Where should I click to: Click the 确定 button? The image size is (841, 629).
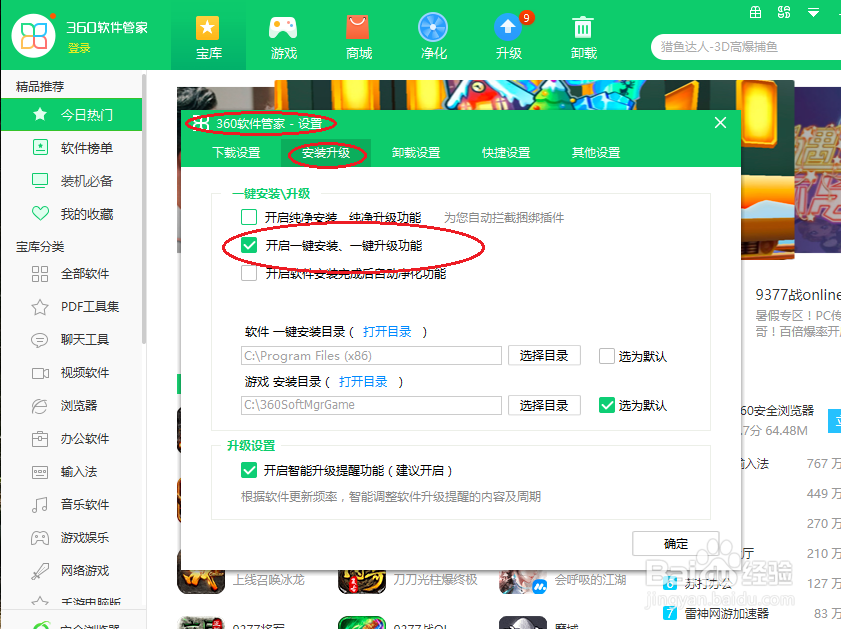click(676, 544)
